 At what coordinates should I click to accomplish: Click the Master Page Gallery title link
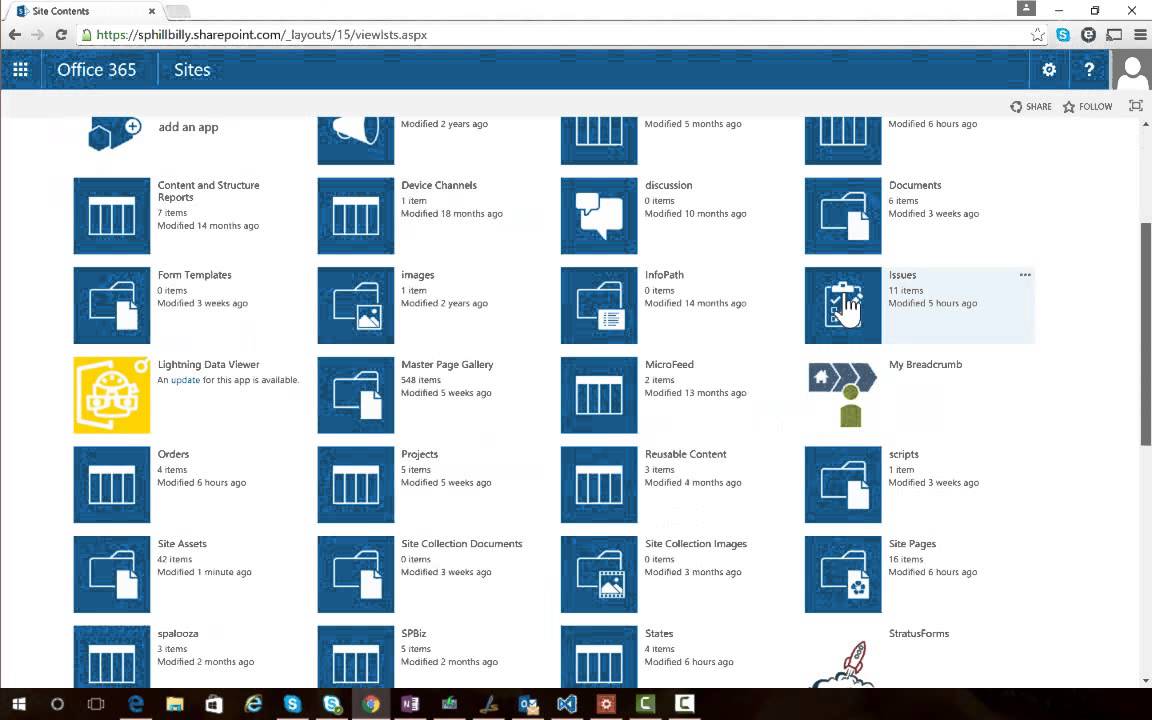(x=447, y=364)
